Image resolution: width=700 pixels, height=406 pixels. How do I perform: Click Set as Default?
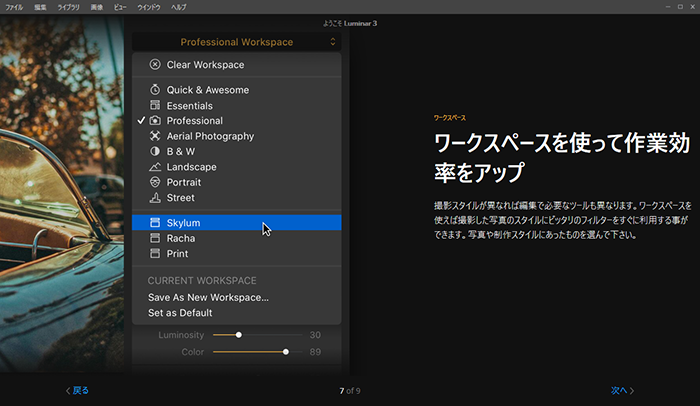point(180,313)
